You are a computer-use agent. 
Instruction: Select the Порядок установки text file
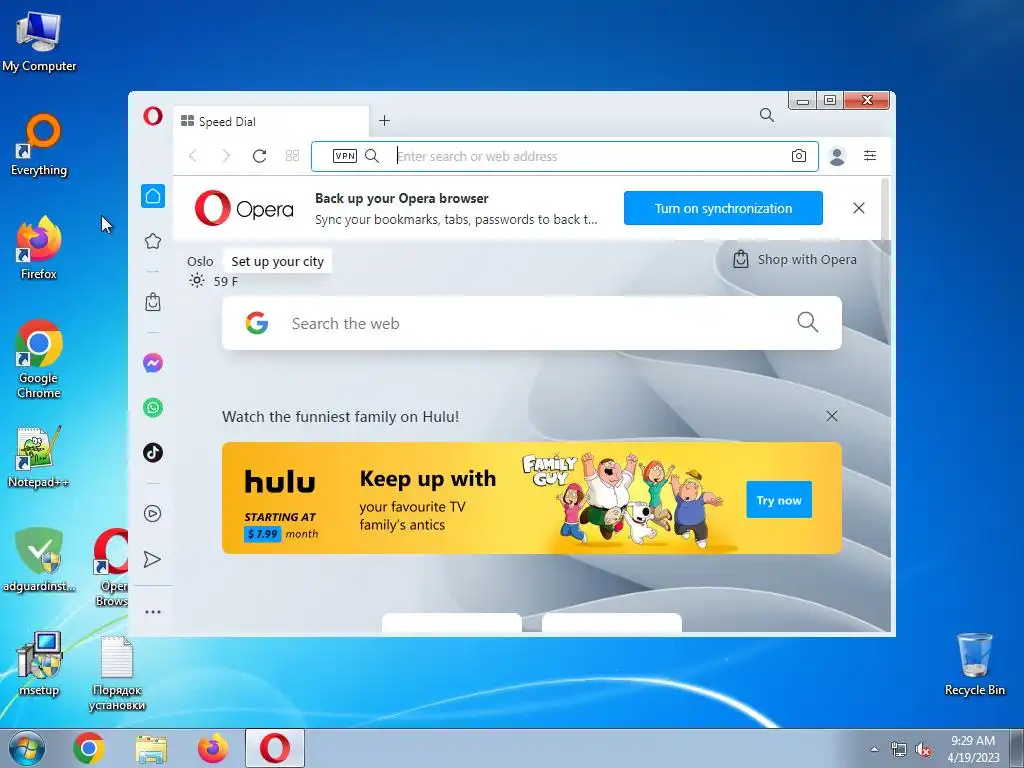pos(117,674)
